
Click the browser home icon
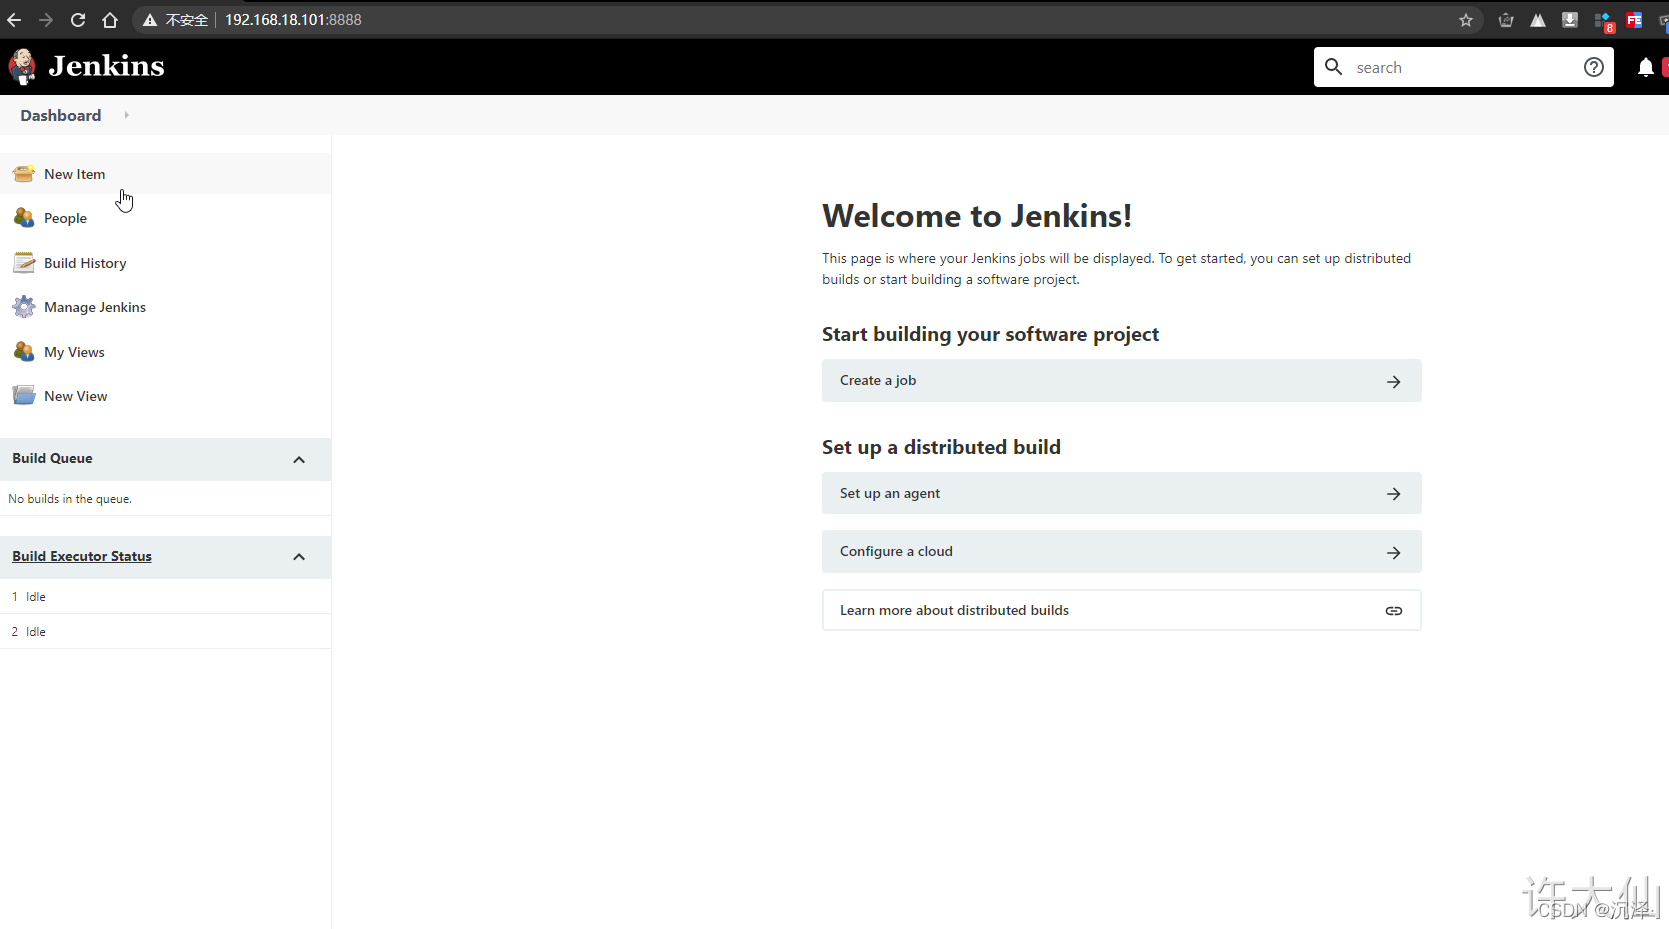110,20
